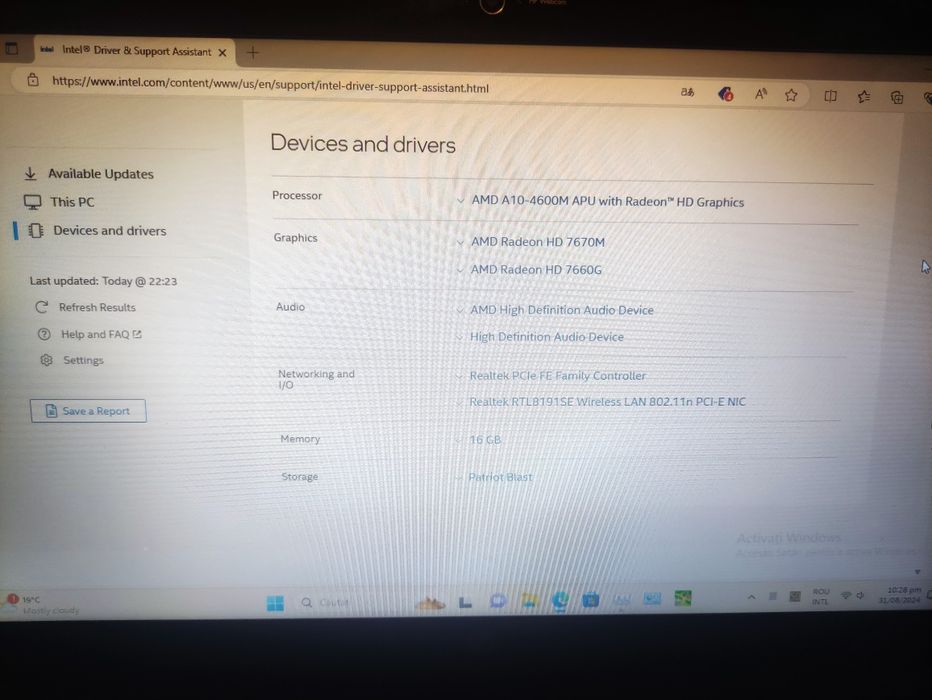
Task: Click Microsoft Edge icon on the taskbar
Action: tap(560, 601)
